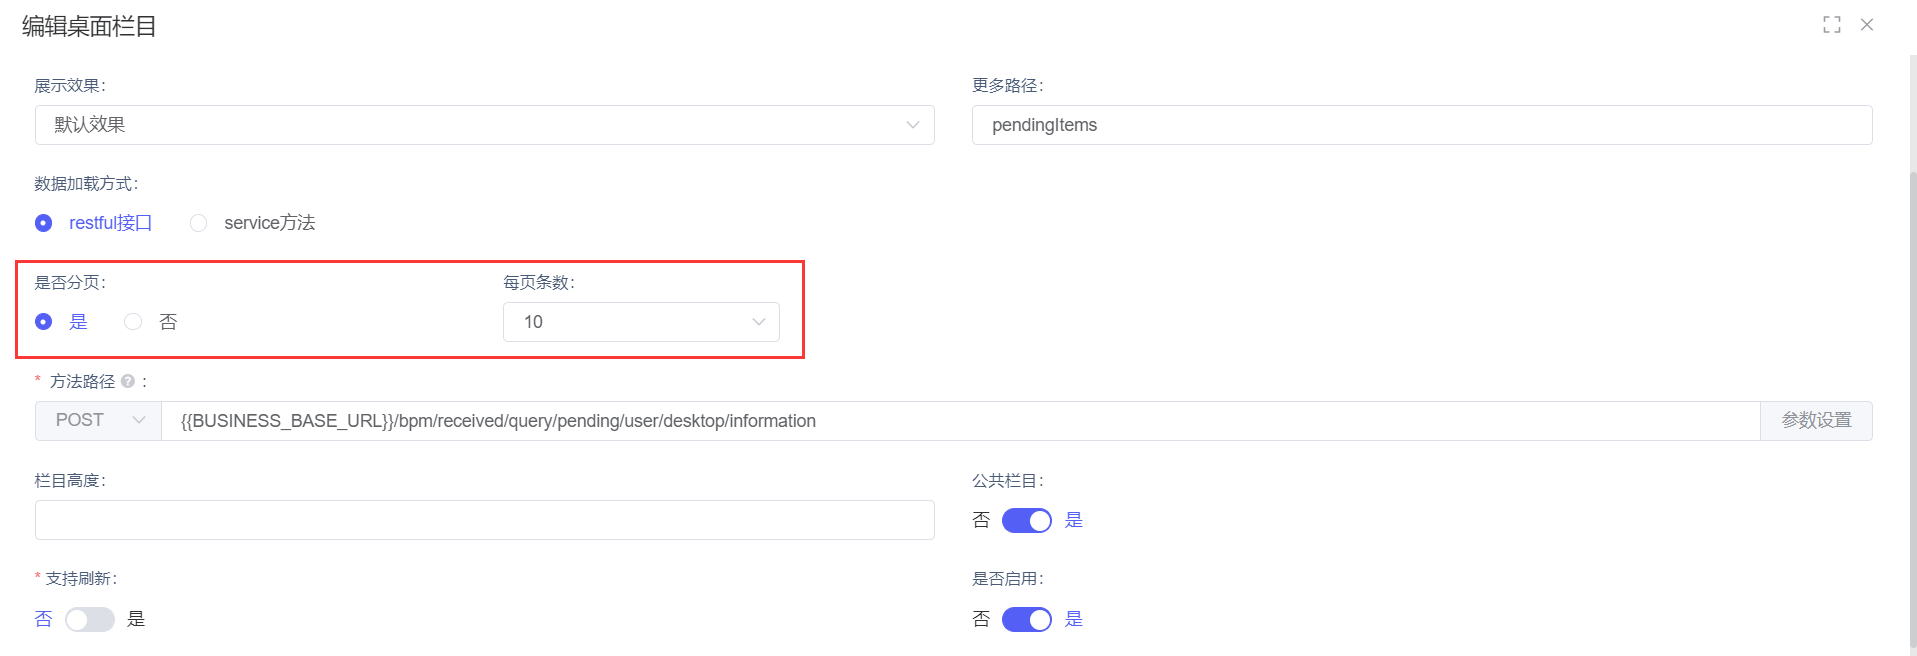The height and width of the screenshot is (656, 1917).
Task: Click the 更多路径 input field
Action: point(1421,125)
